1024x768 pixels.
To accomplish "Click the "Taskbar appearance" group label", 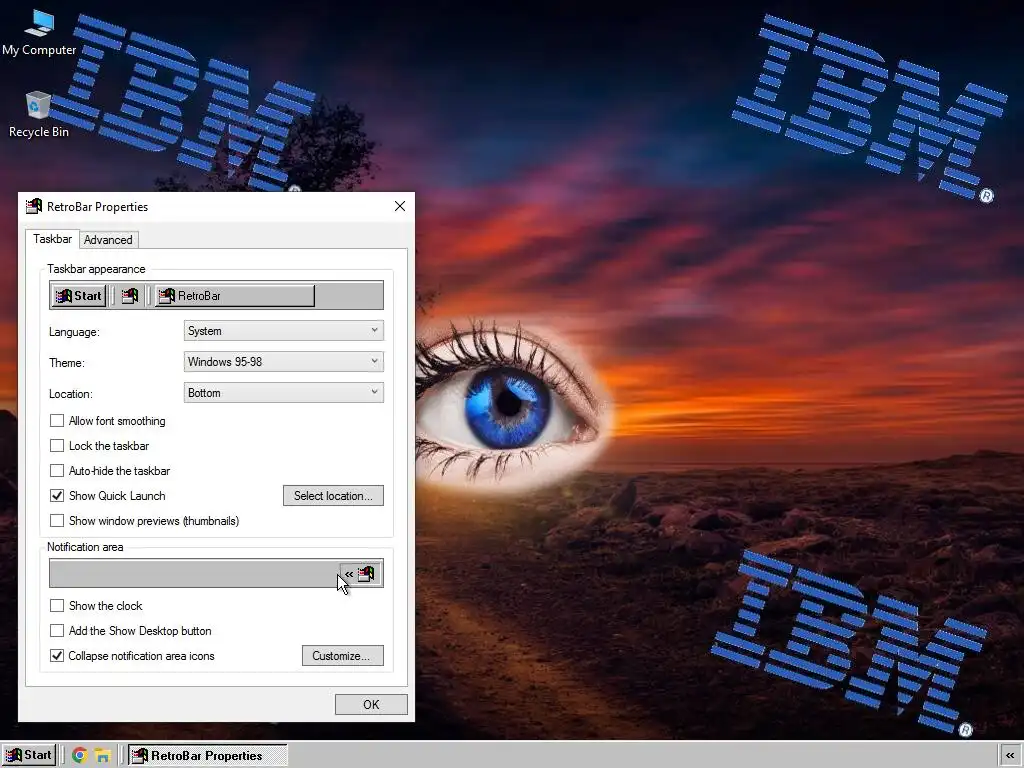I will point(96,269).
